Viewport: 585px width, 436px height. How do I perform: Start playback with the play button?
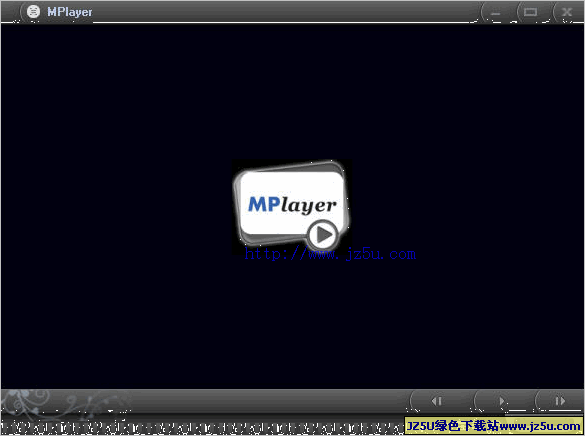pyautogui.click(x=503, y=401)
